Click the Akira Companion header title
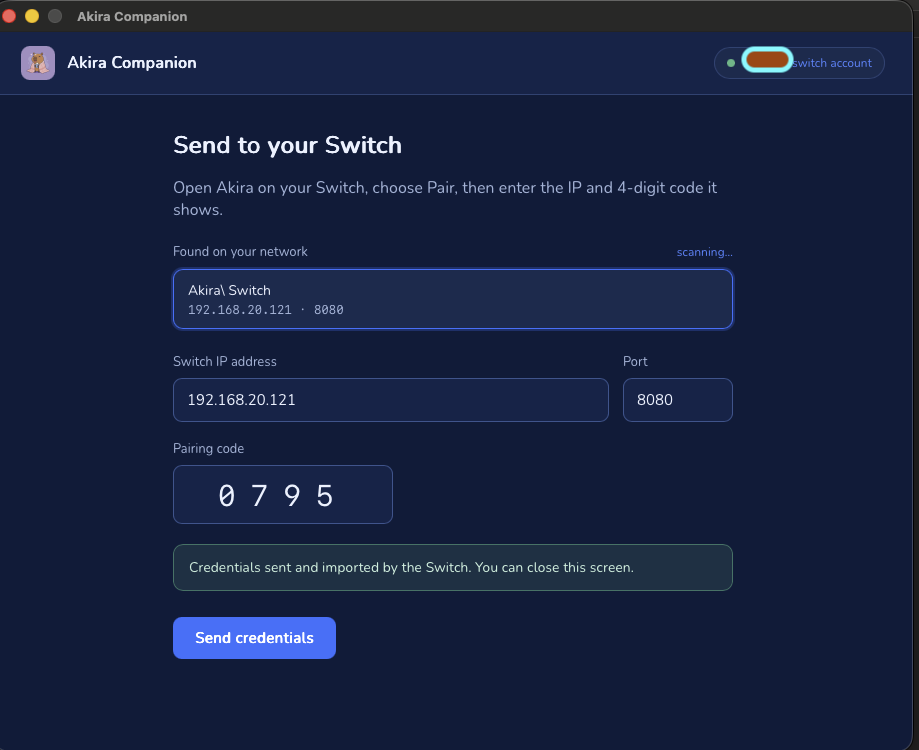Screen dimensions: 919x750 [132, 63]
